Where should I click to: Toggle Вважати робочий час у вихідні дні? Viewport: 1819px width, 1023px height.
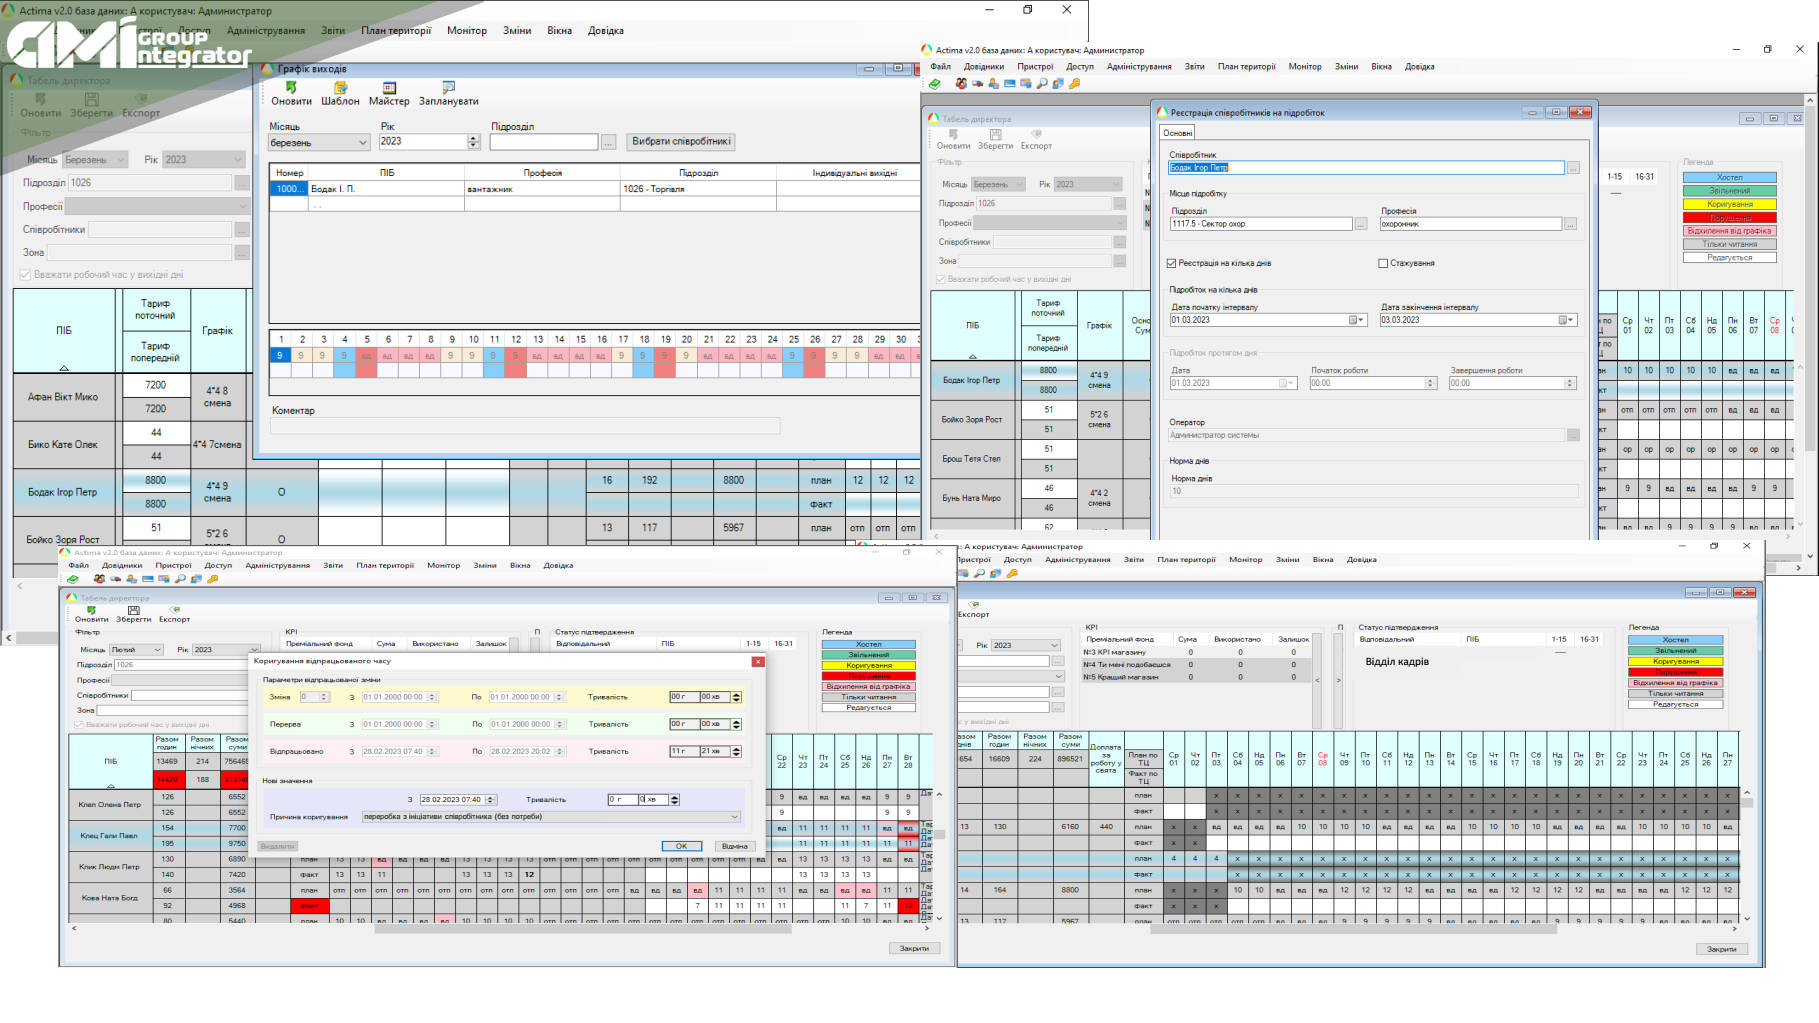26,275
